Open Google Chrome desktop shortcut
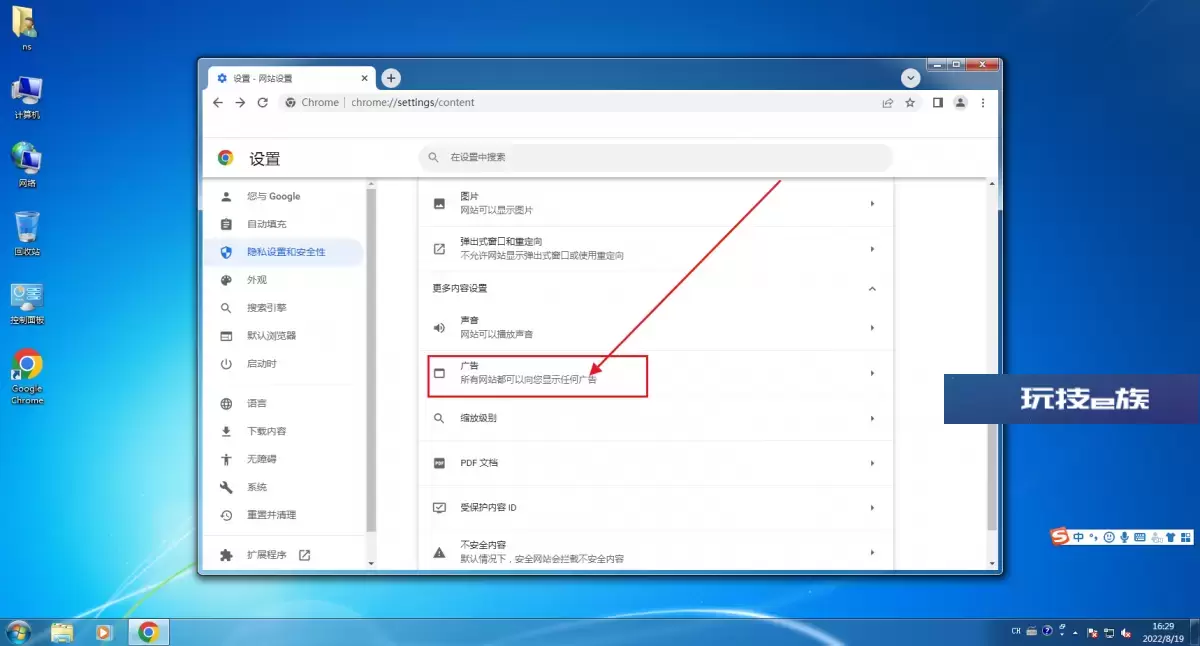 [27, 377]
